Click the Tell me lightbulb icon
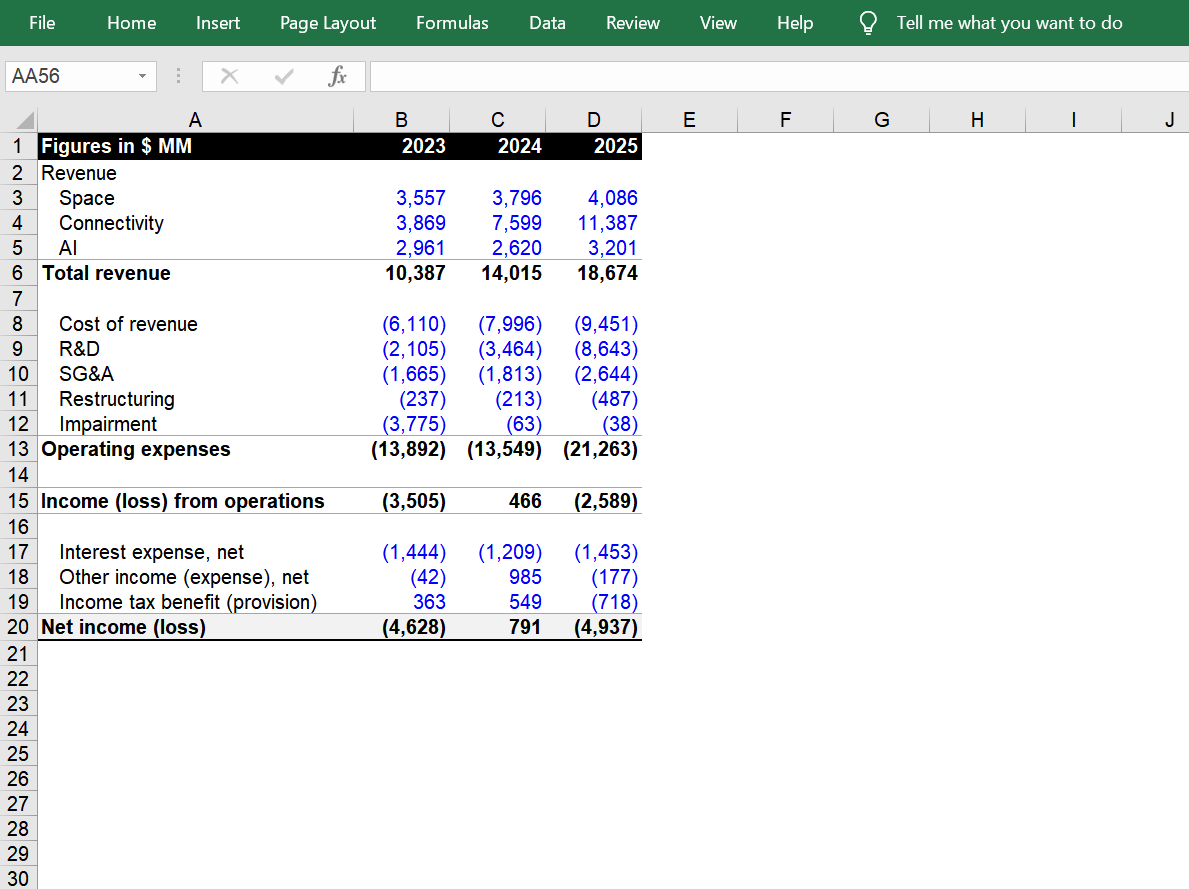This screenshot has height=889, width=1189. pos(867,23)
